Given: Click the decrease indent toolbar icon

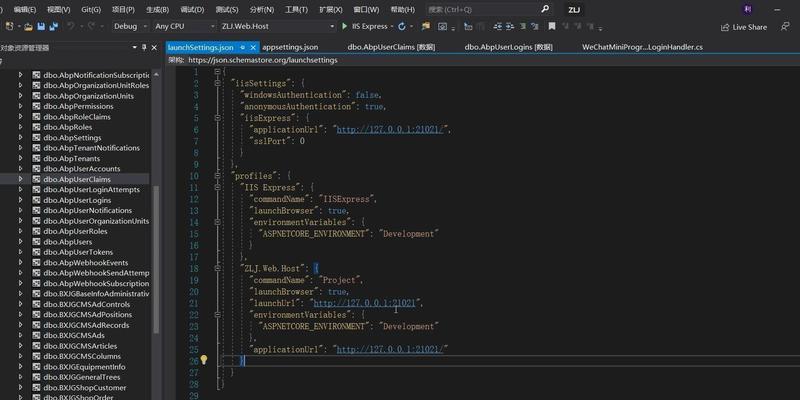Looking at the screenshot, I should 497,27.
